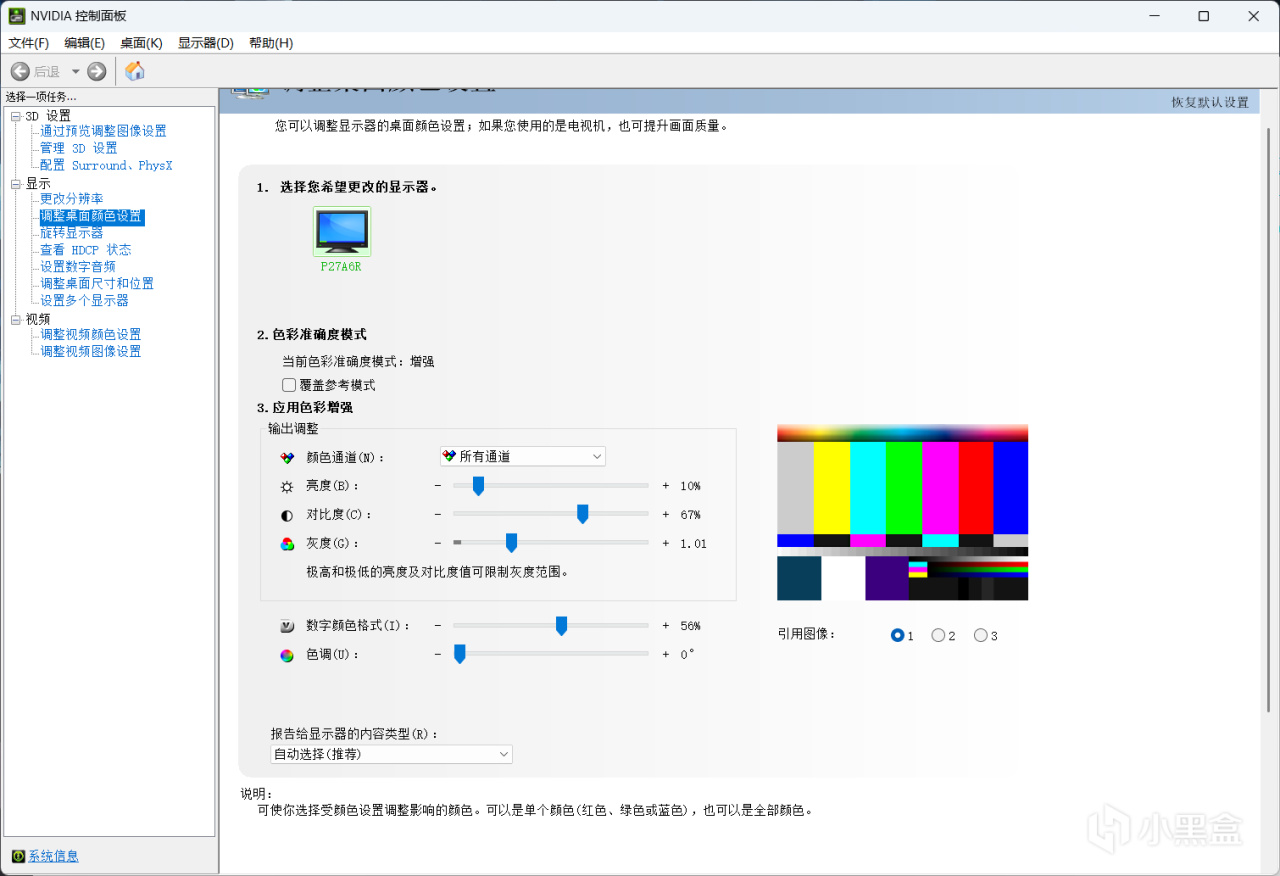Select reference image radio 1

pyautogui.click(x=897, y=635)
